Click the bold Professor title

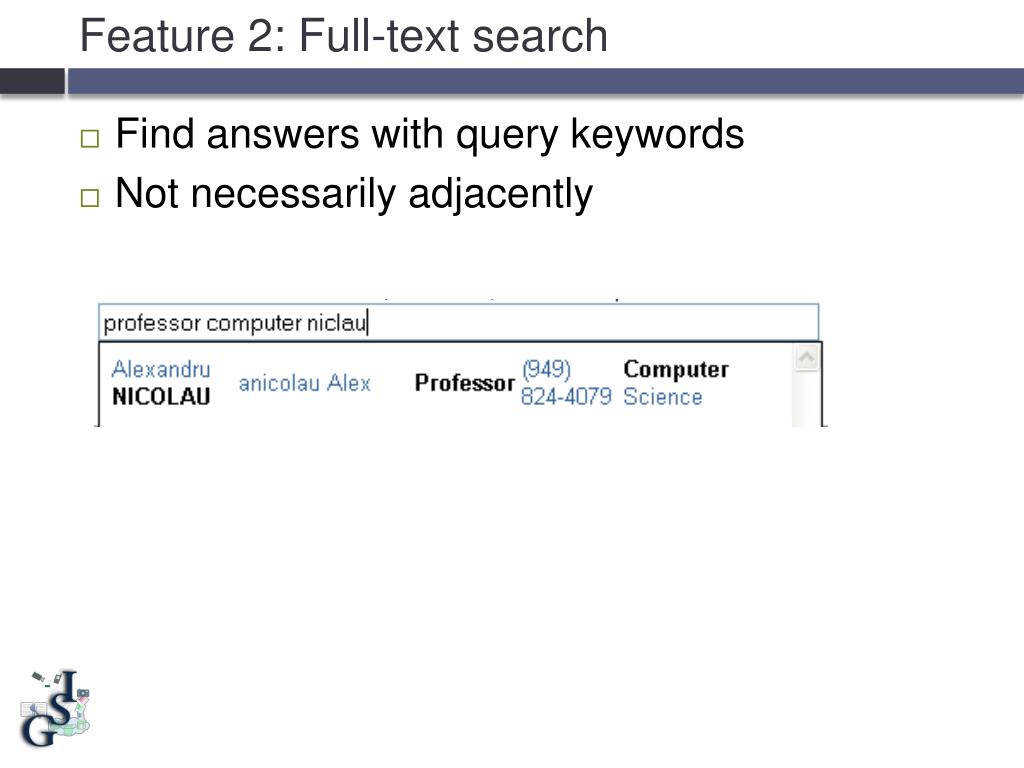[x=464, y=383]
